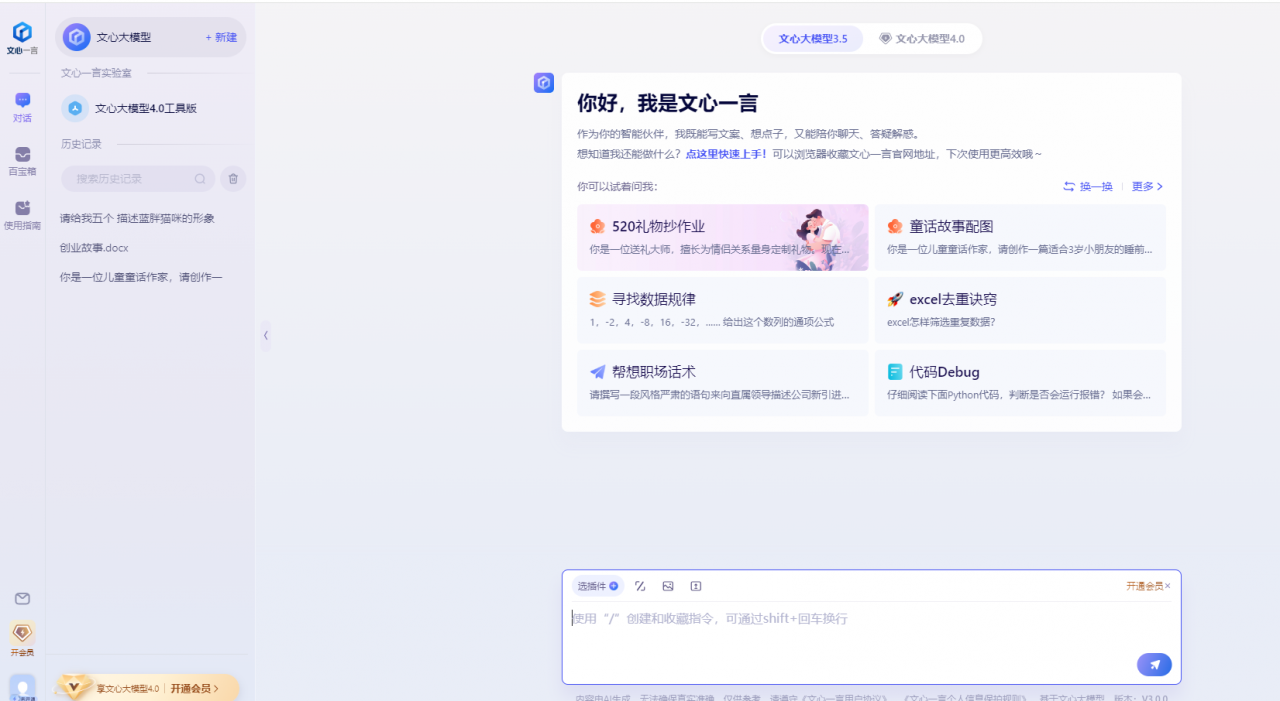
Task: Open 对话 in the left sidebar
Action: [x=22, y=105]
